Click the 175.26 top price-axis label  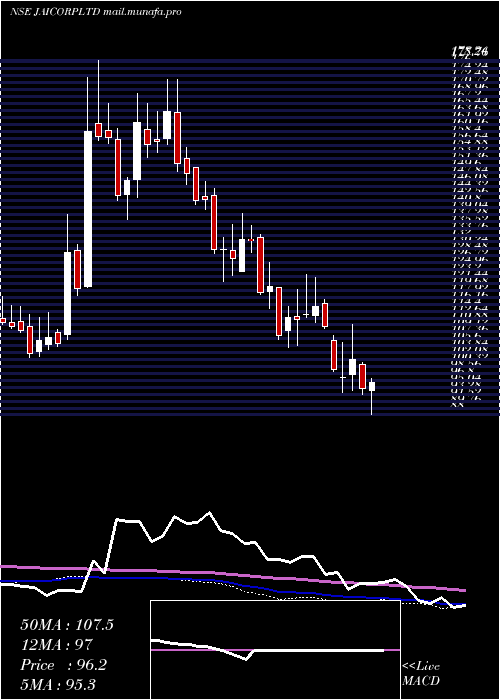click(469, 52)
